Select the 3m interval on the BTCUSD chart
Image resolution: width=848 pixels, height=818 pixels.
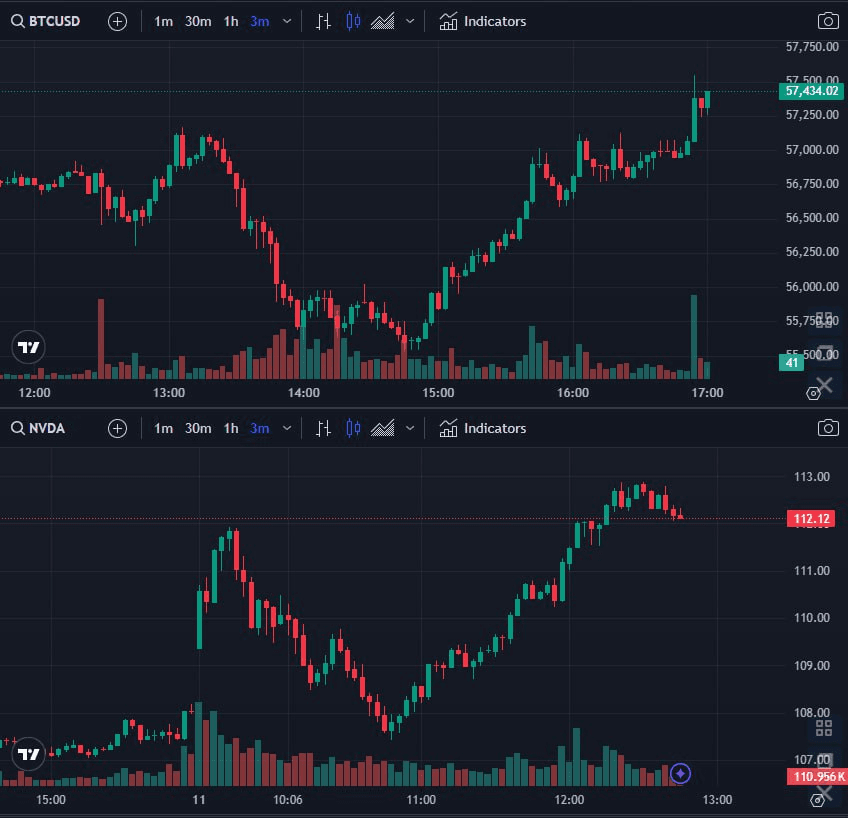click(260, 22)
